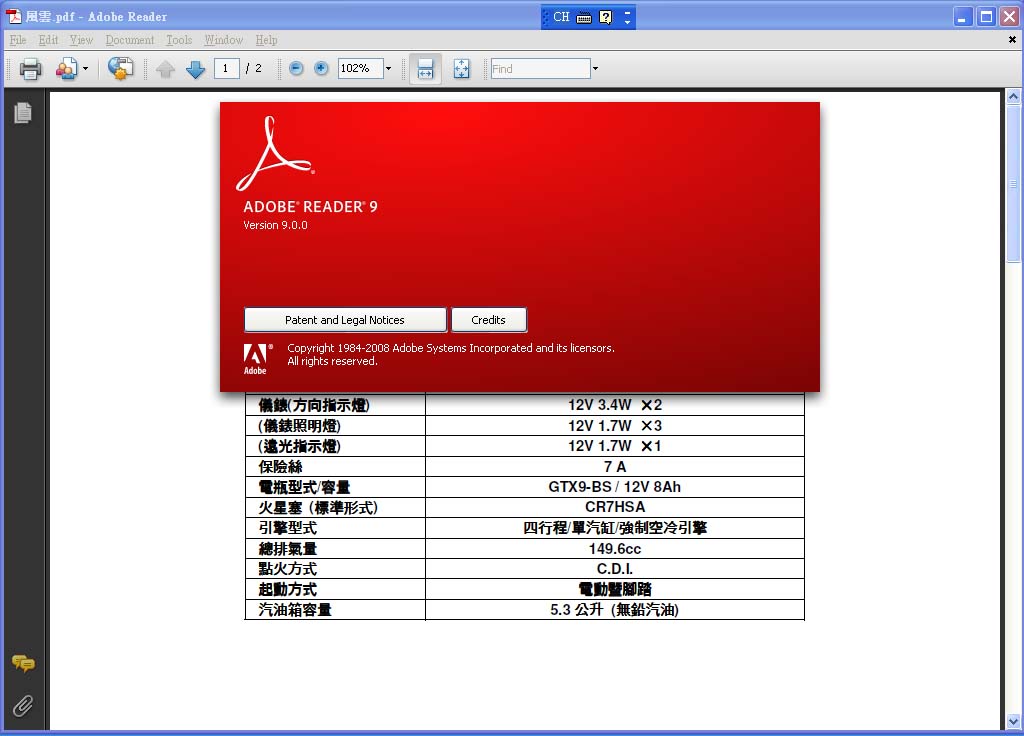Screen dimensions: 1024x736
Task: Open the View menu
Action: [81, 40]
